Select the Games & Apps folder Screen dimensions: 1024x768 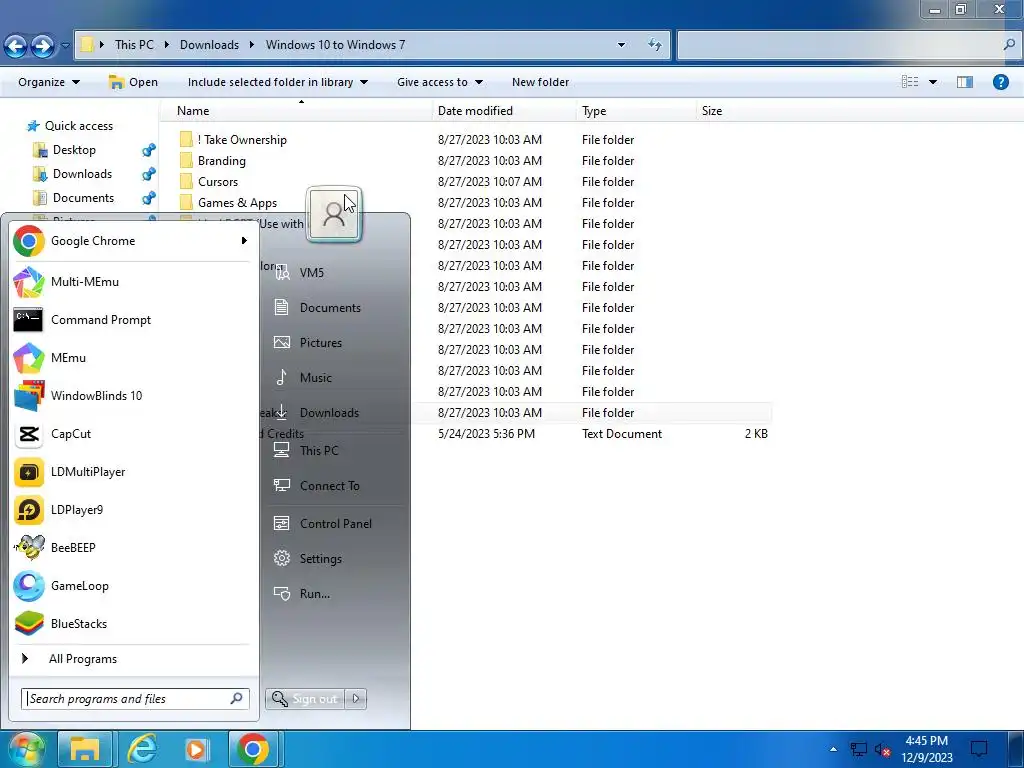[x=237, y=203]
